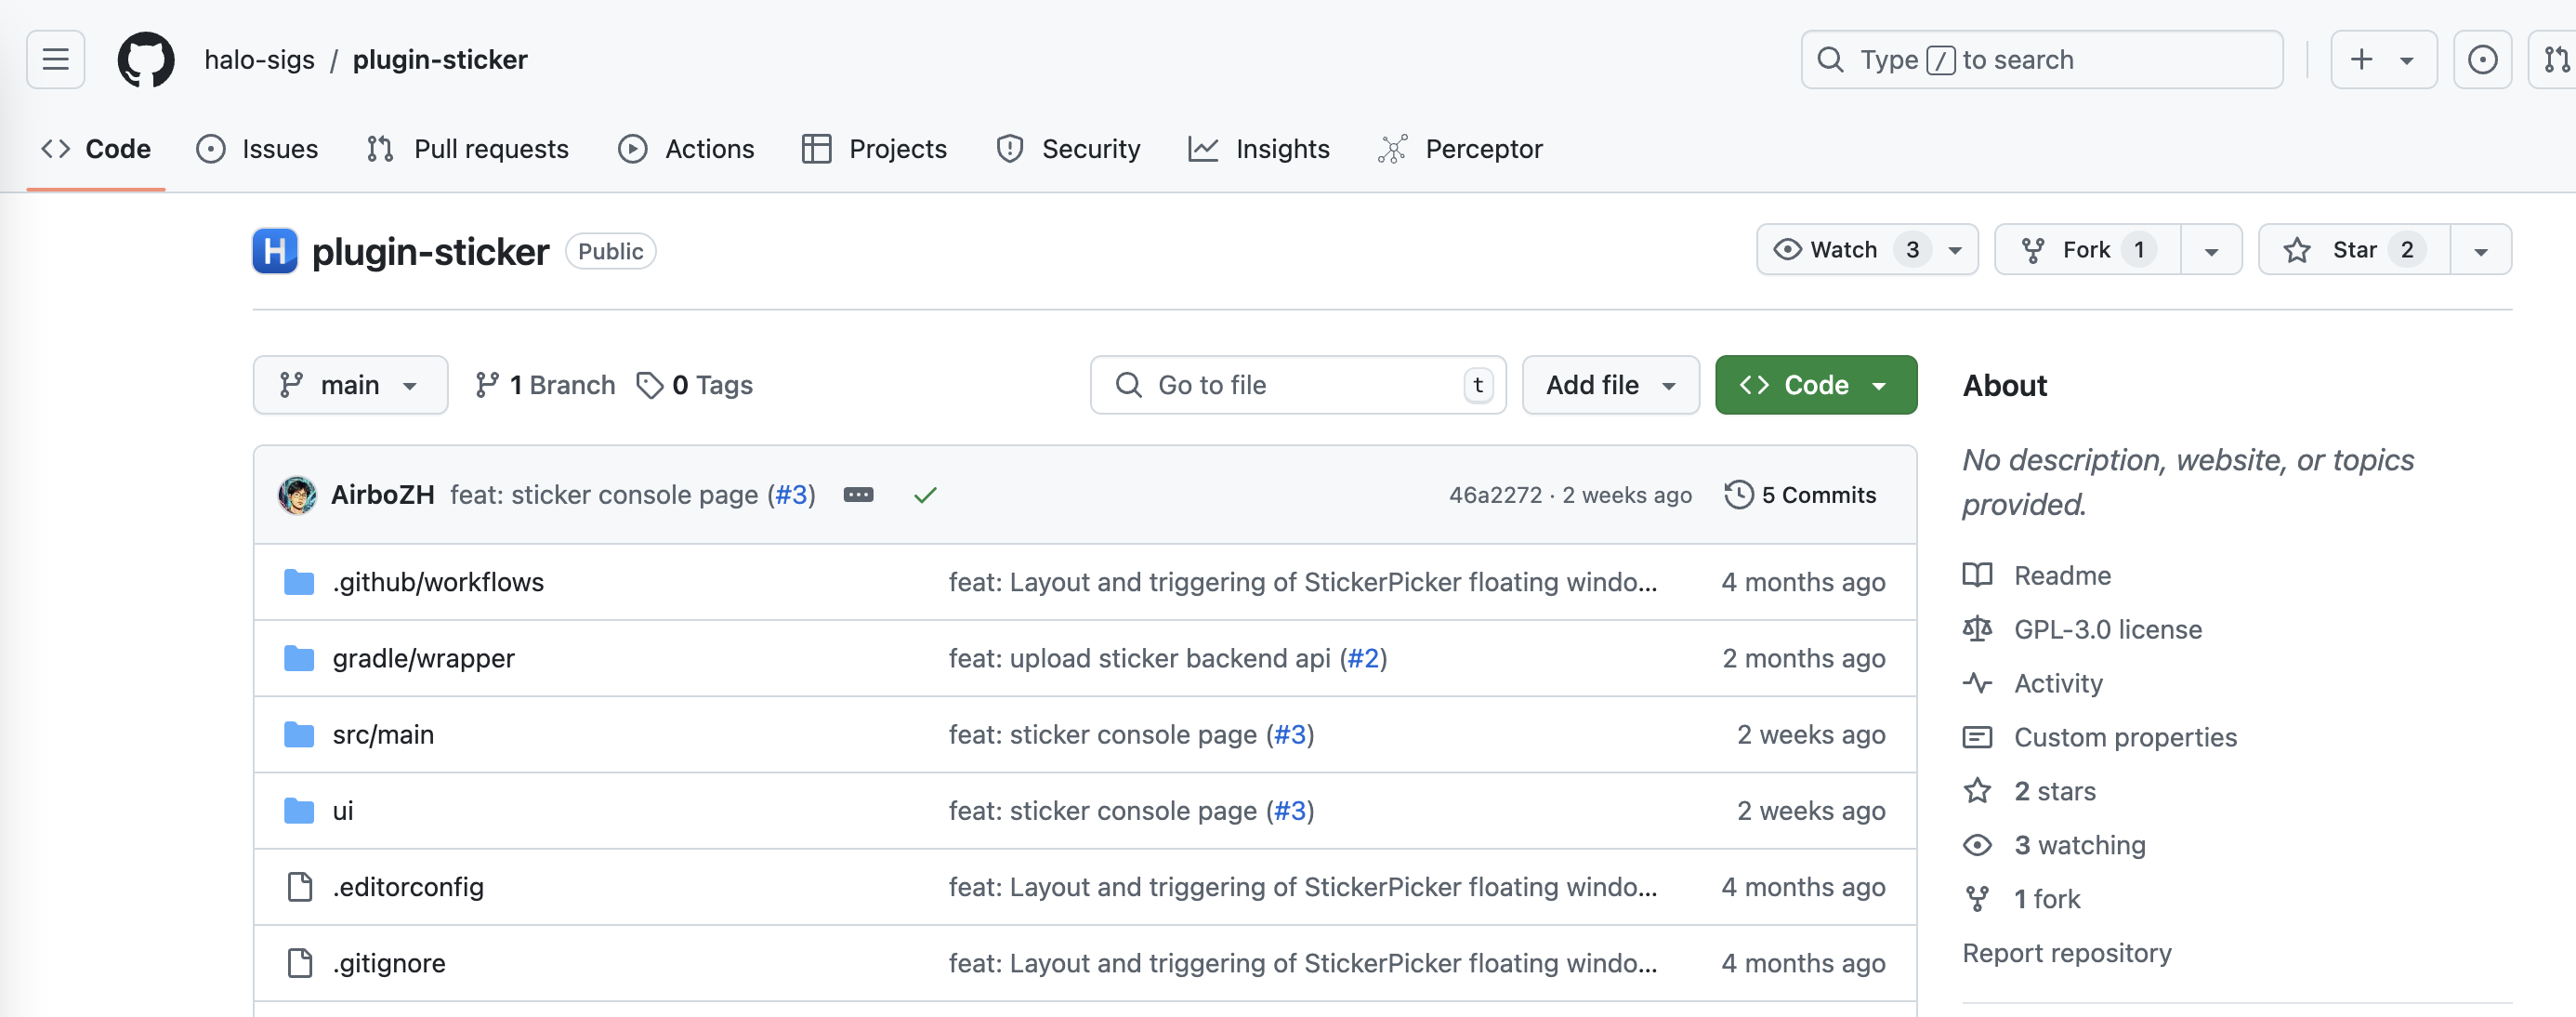Open commit 46a2272
The width and height of the screenshot is (2576, 1017).
(x=1496, y=495)
